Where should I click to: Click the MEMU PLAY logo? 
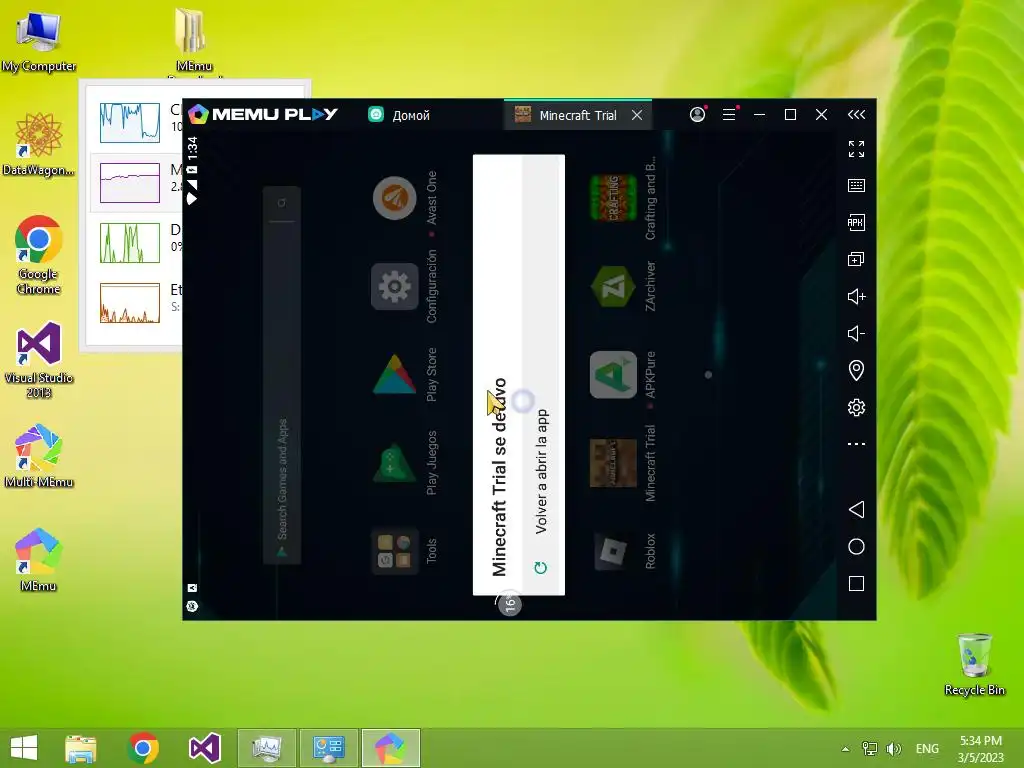tap(263, 114)
